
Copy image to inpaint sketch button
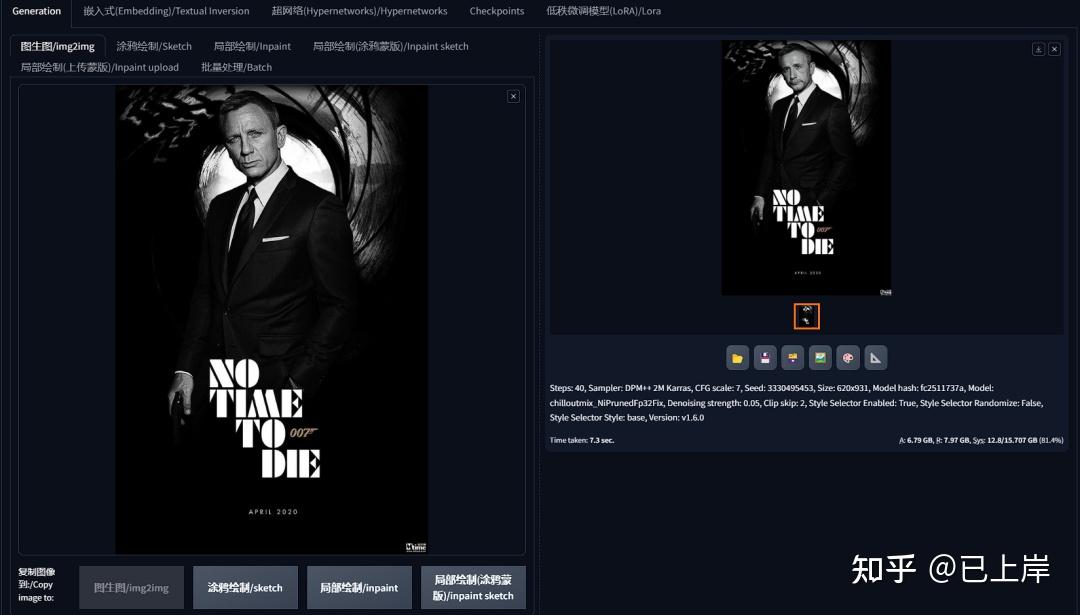[473, 587]
